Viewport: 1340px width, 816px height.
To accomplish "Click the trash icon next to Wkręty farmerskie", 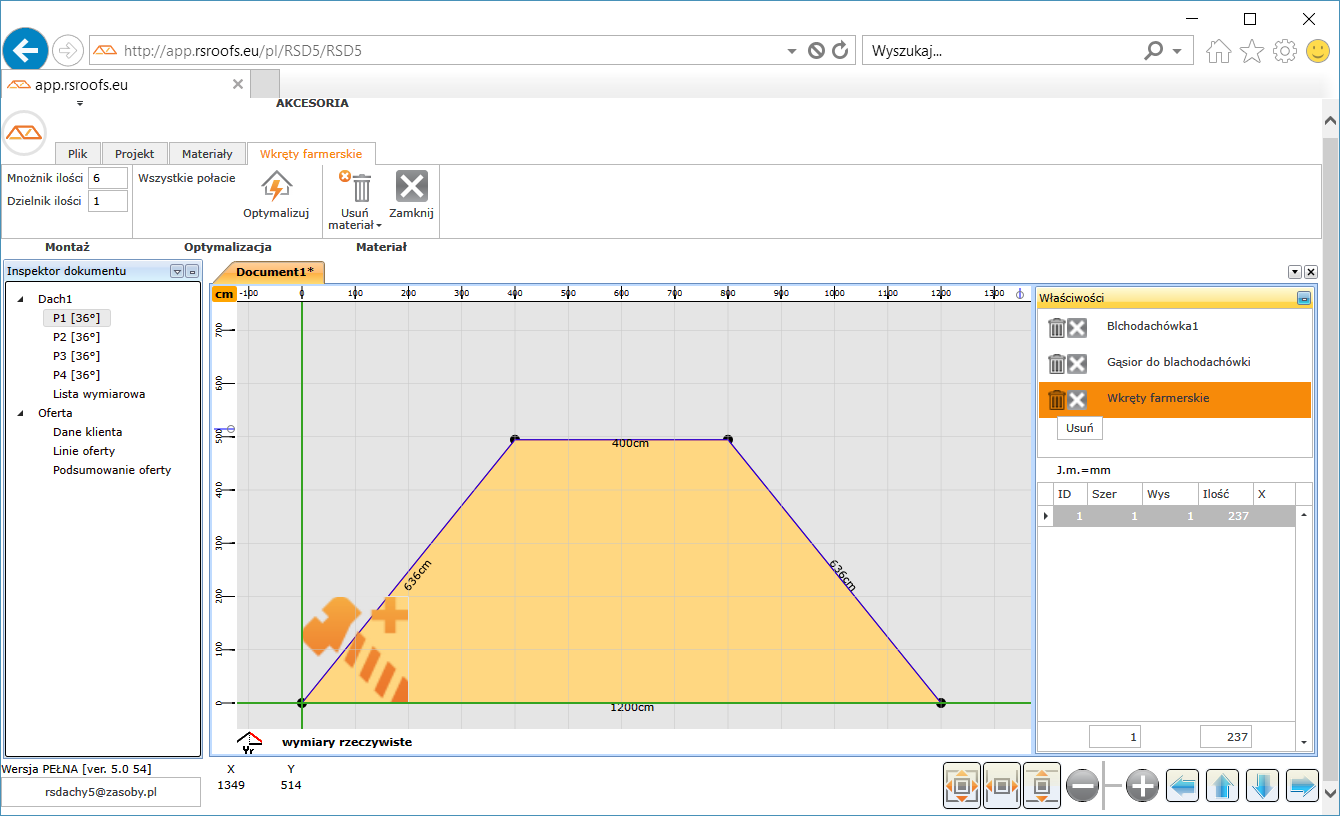I will (x=1056, y=400).
